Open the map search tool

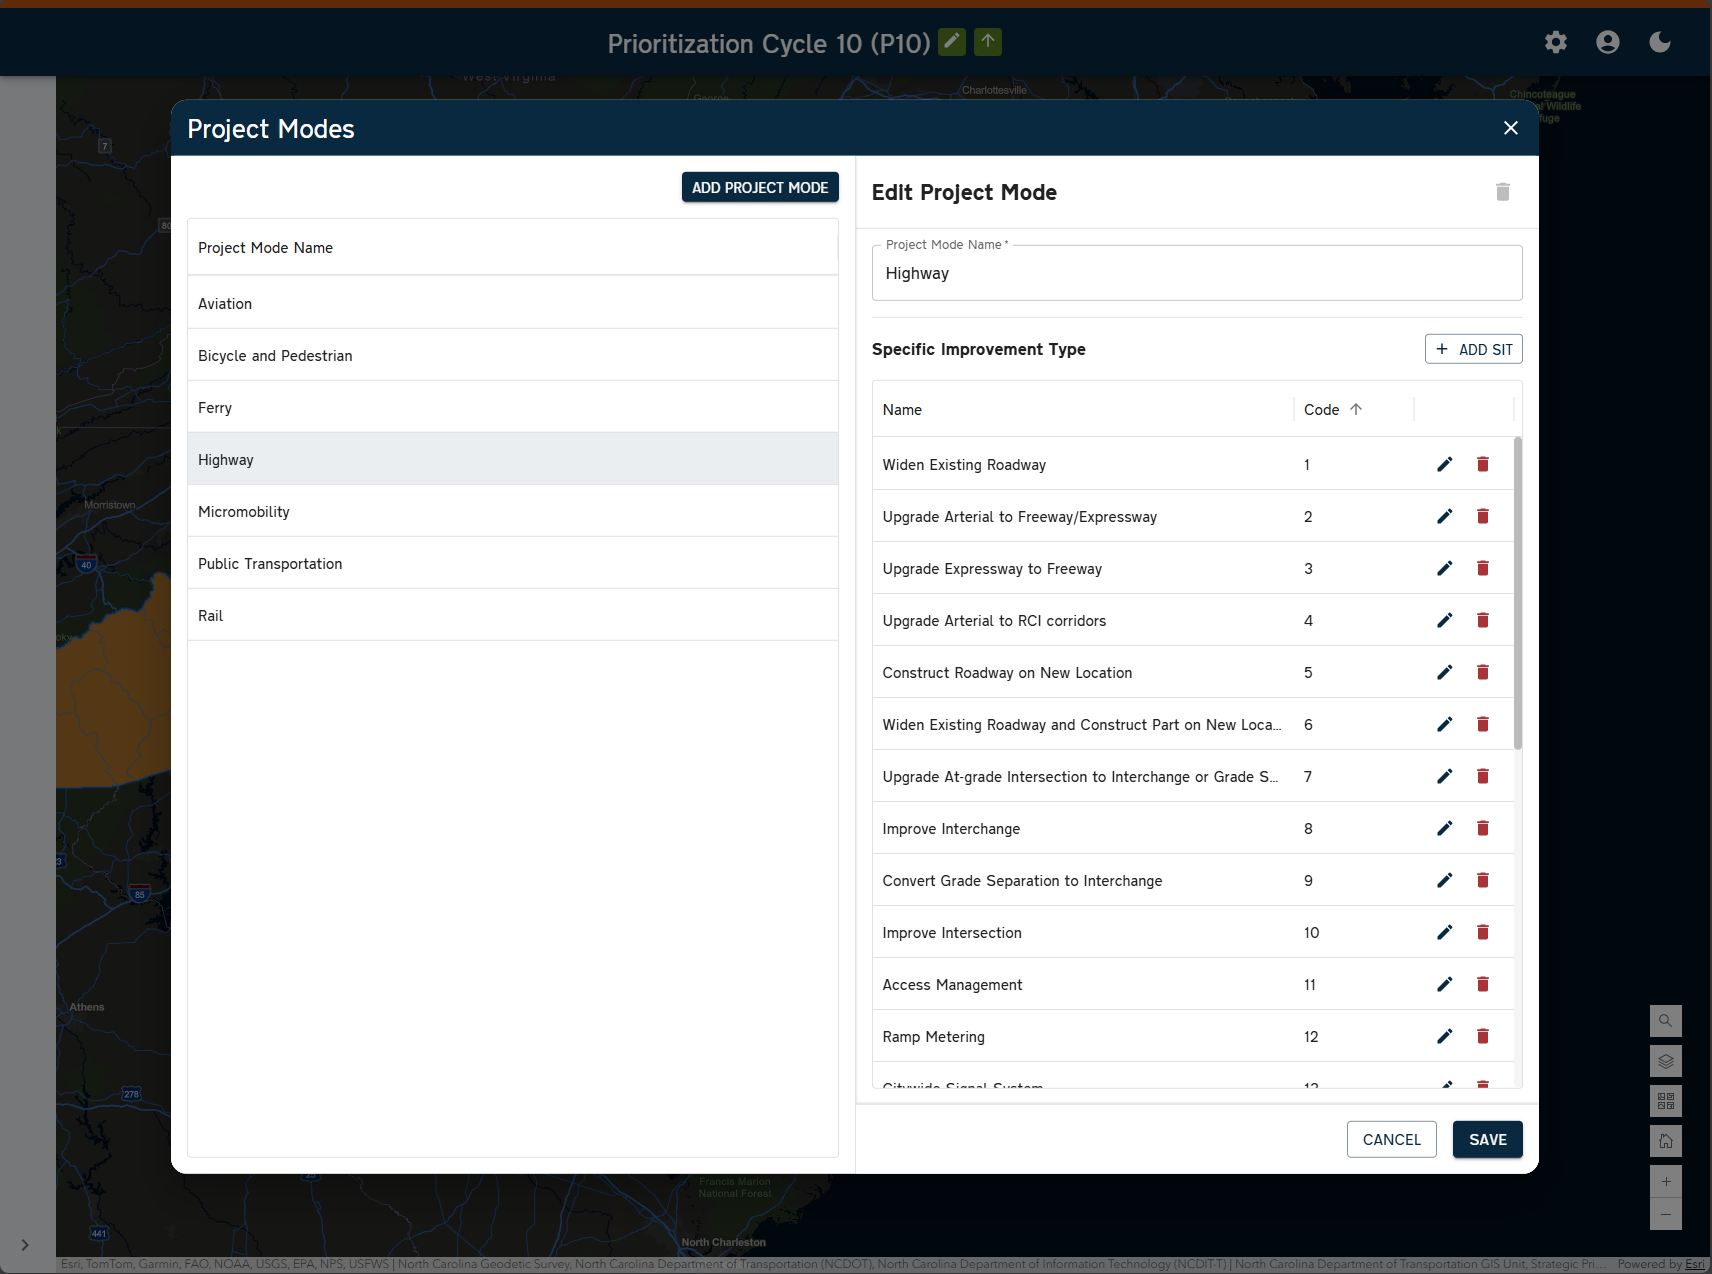coord(1664,1021)
